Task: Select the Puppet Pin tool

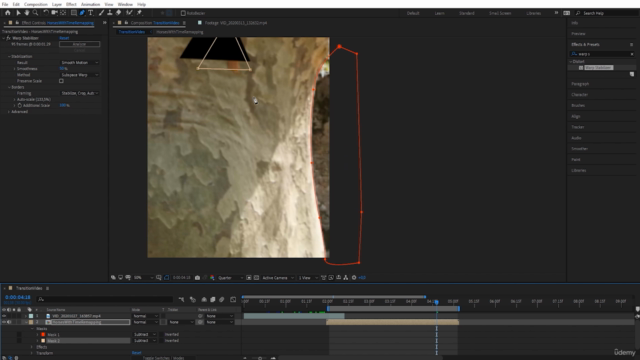Action: coord(139,13)
